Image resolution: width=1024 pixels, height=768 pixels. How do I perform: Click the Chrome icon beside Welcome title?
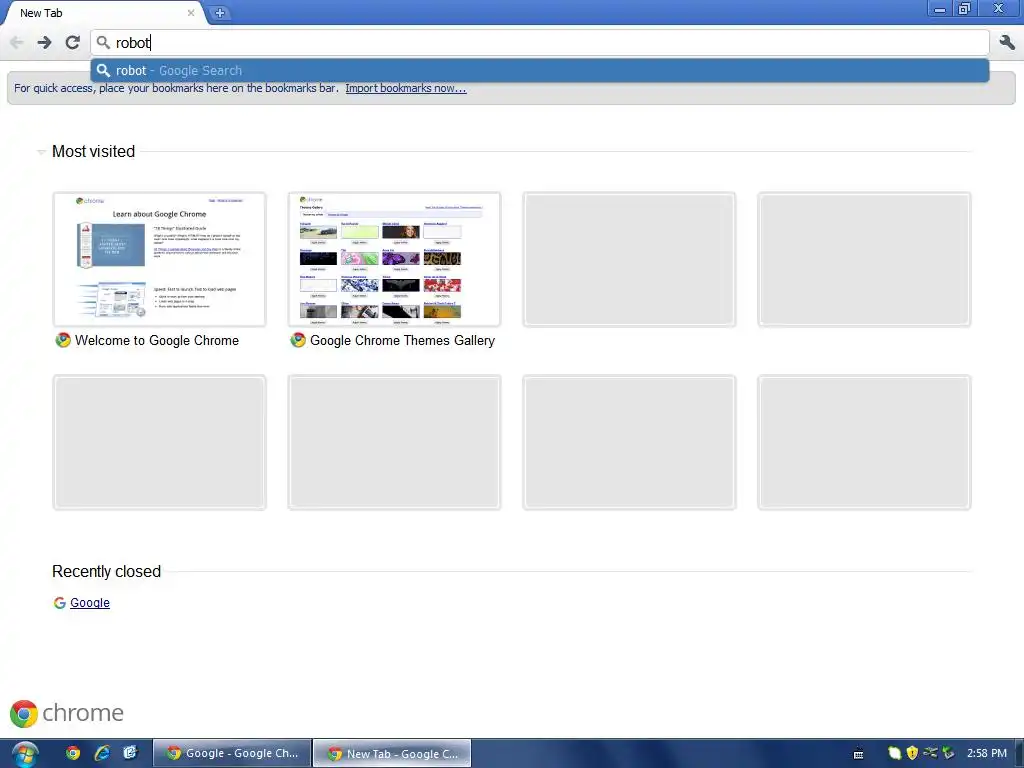[63, 340]
